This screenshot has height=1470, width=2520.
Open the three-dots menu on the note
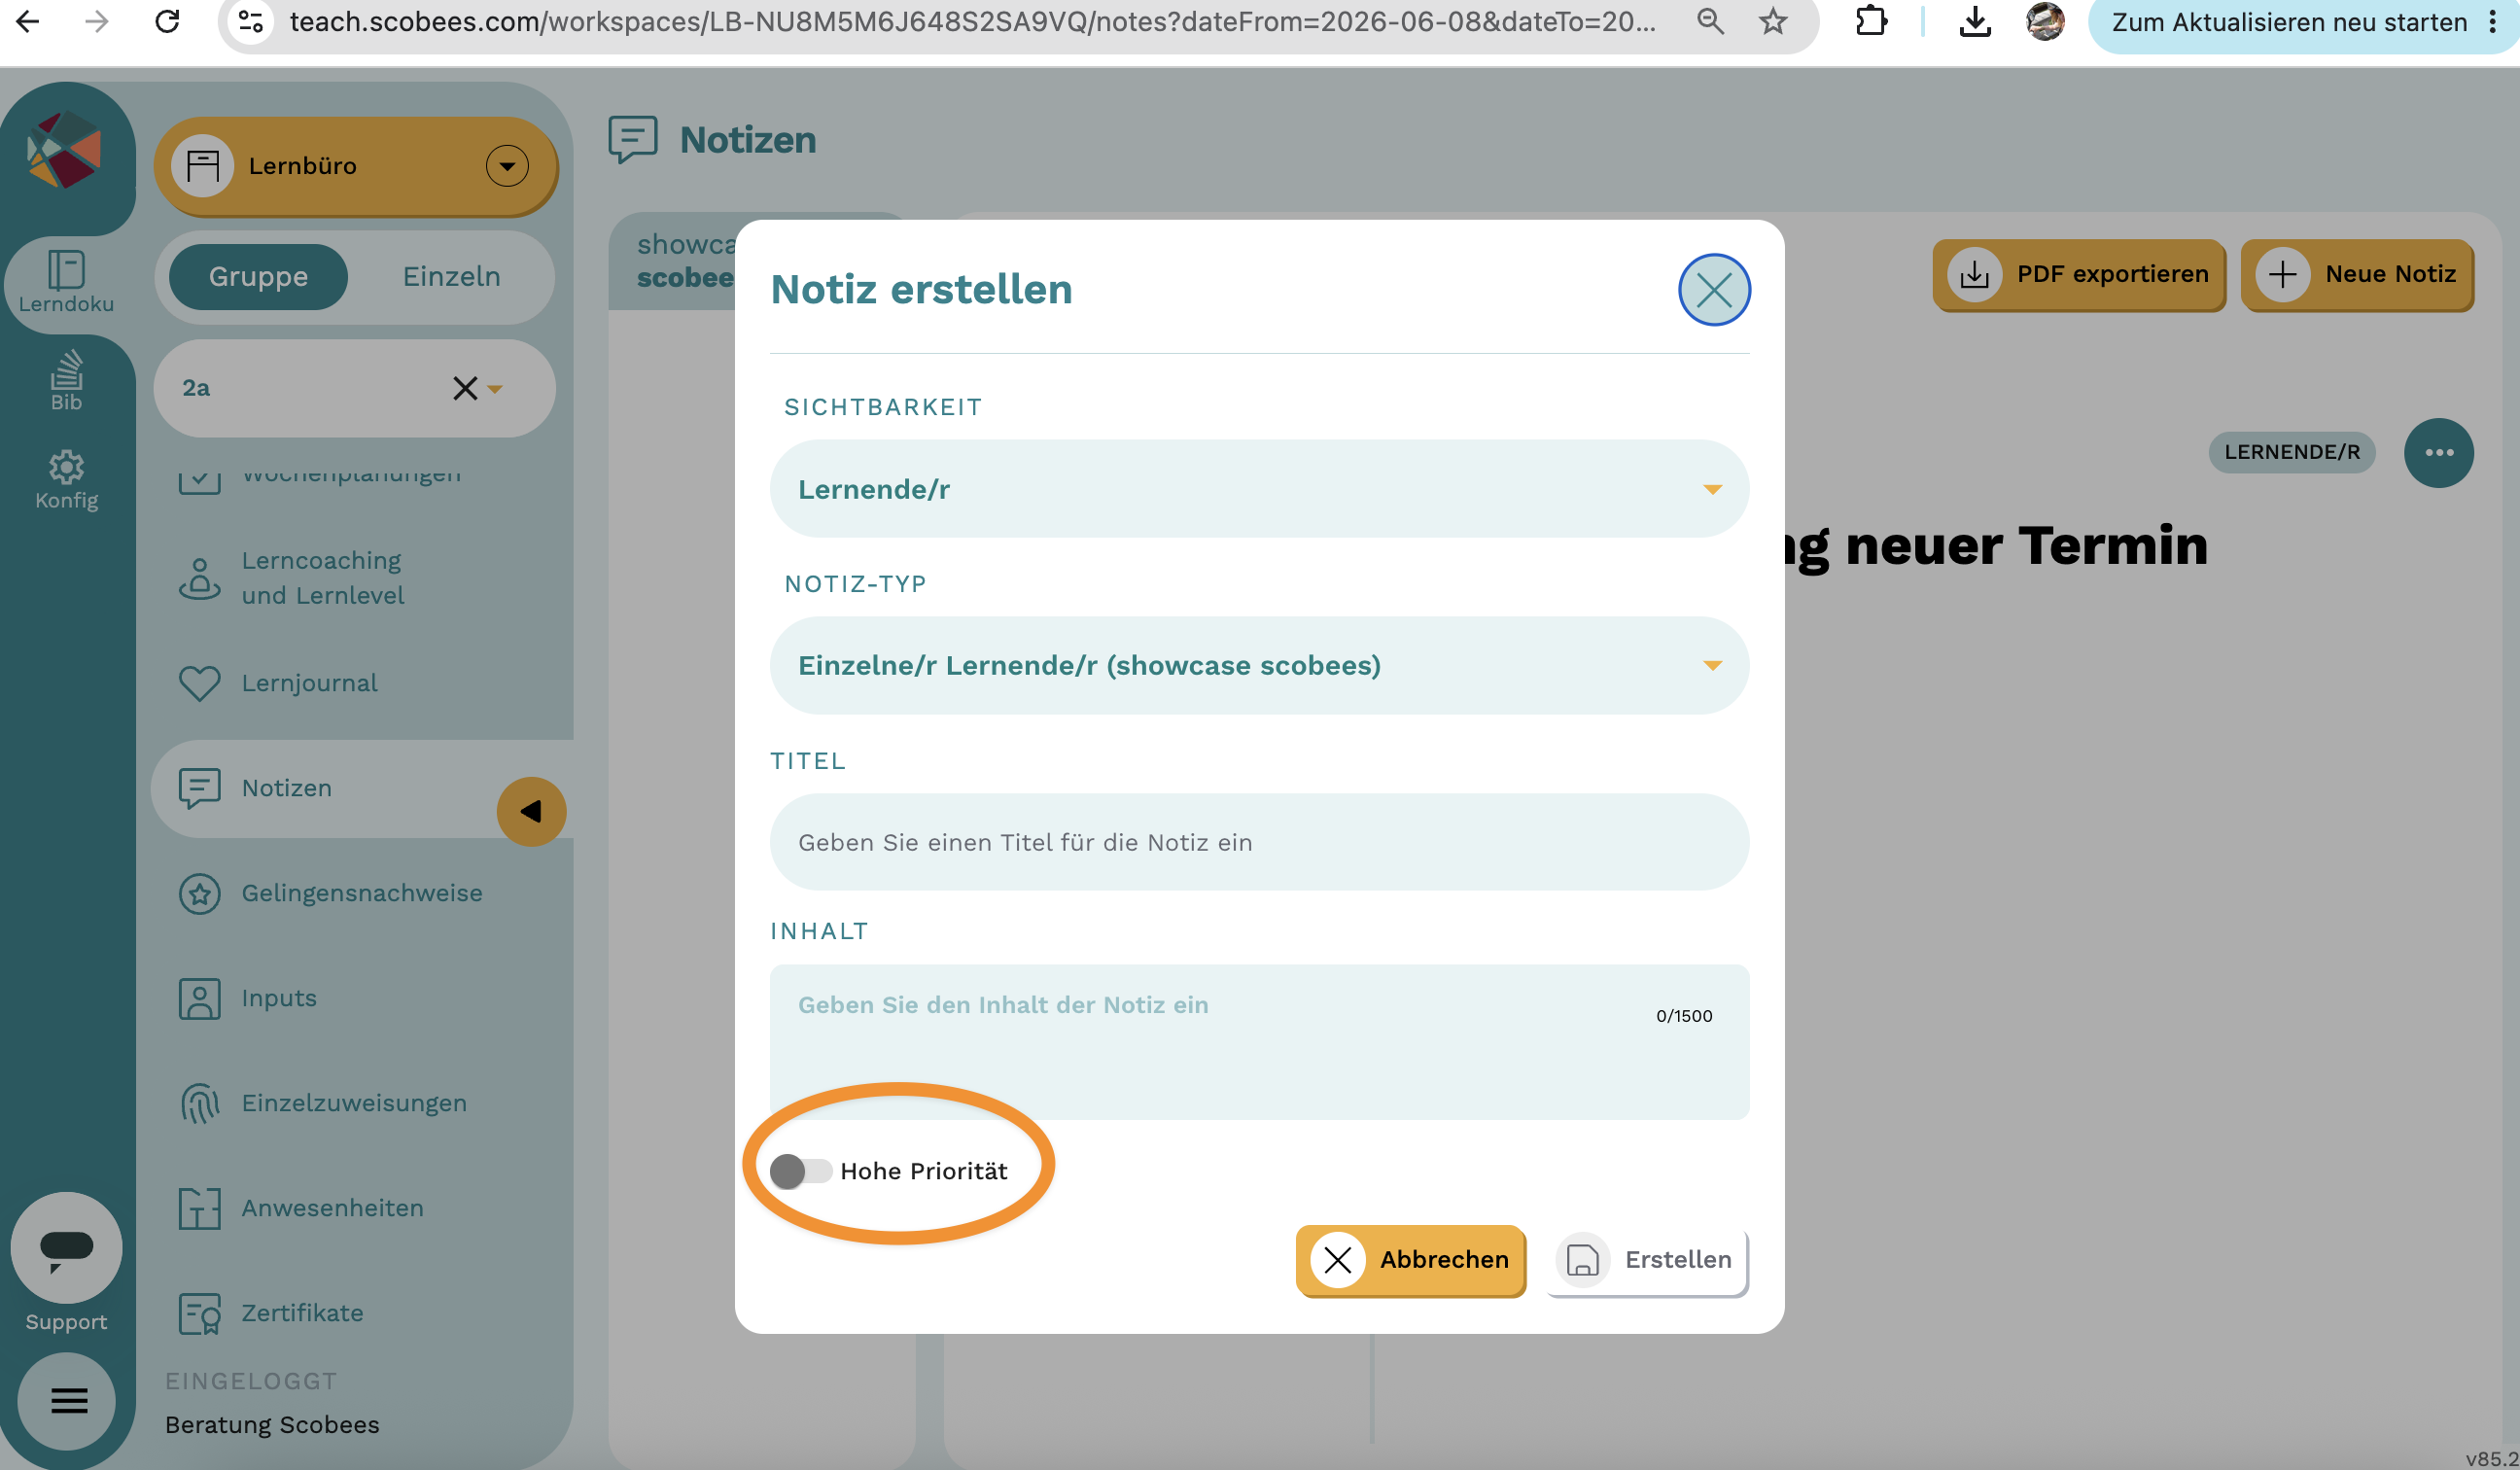[x=2438, y=453]
